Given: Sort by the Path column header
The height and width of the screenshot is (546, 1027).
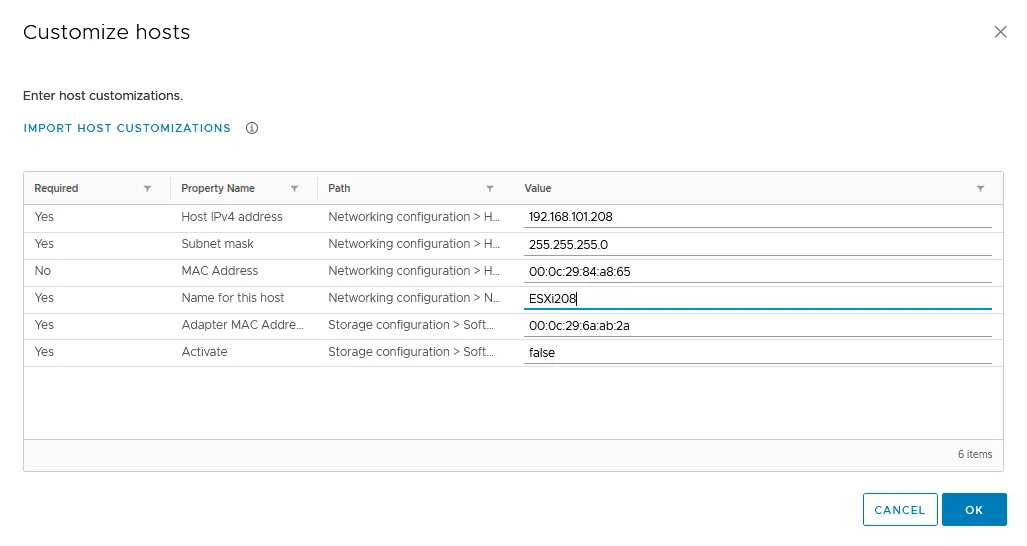Looking at the screenshot, I should tap(339, 188).
